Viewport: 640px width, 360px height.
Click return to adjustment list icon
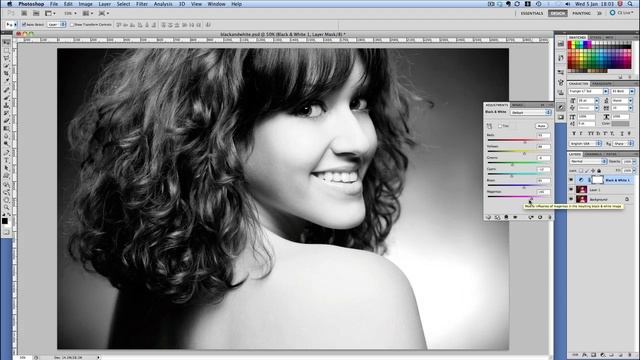pos(488,217)
